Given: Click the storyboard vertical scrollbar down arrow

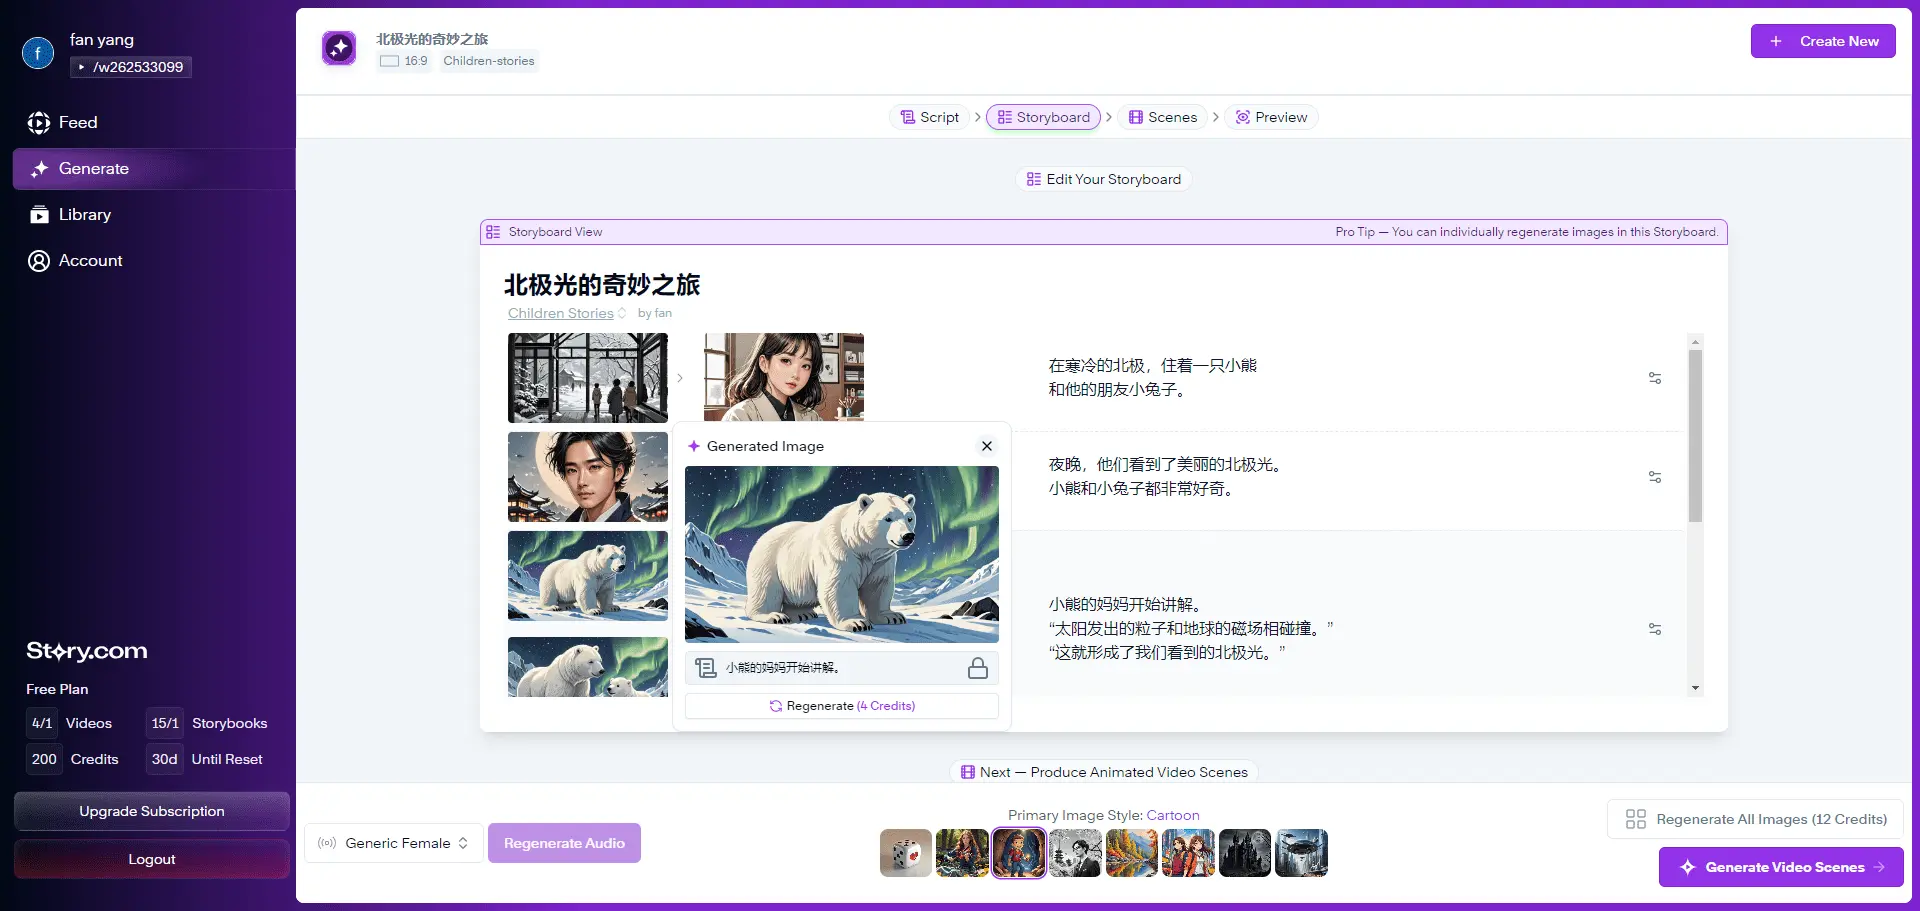Looking at the screenshot, I should (1695, 688).
